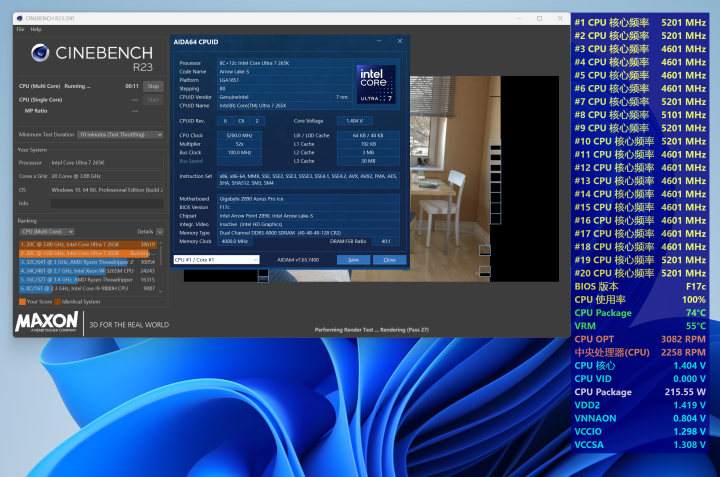The width and height of the screenshot is (720, 477).
Task: Click the Maxon logo
Action: point(47,322)
